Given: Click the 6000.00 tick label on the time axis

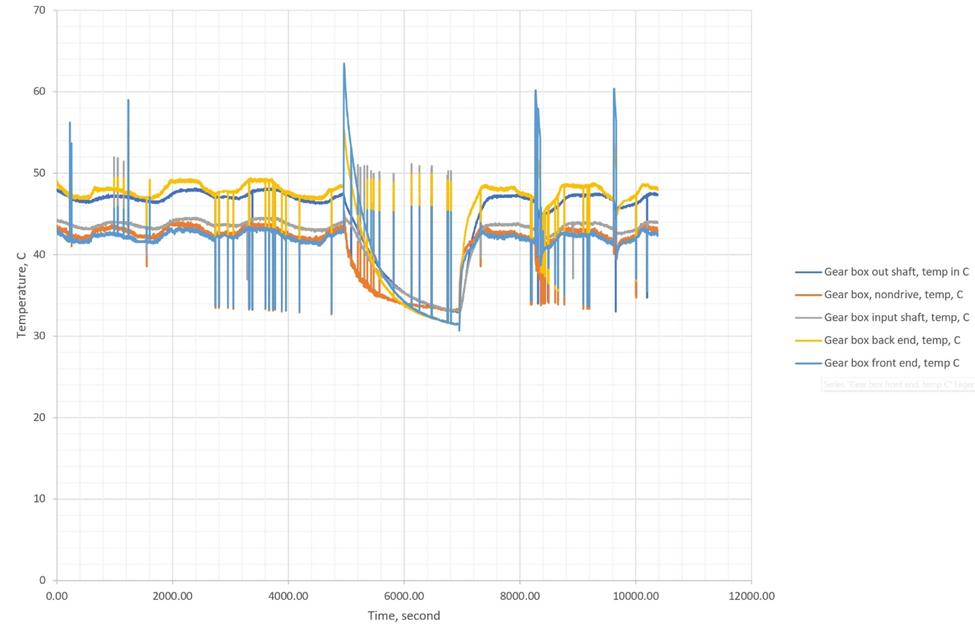Looking at the screenshot, I should coord(403,596).
